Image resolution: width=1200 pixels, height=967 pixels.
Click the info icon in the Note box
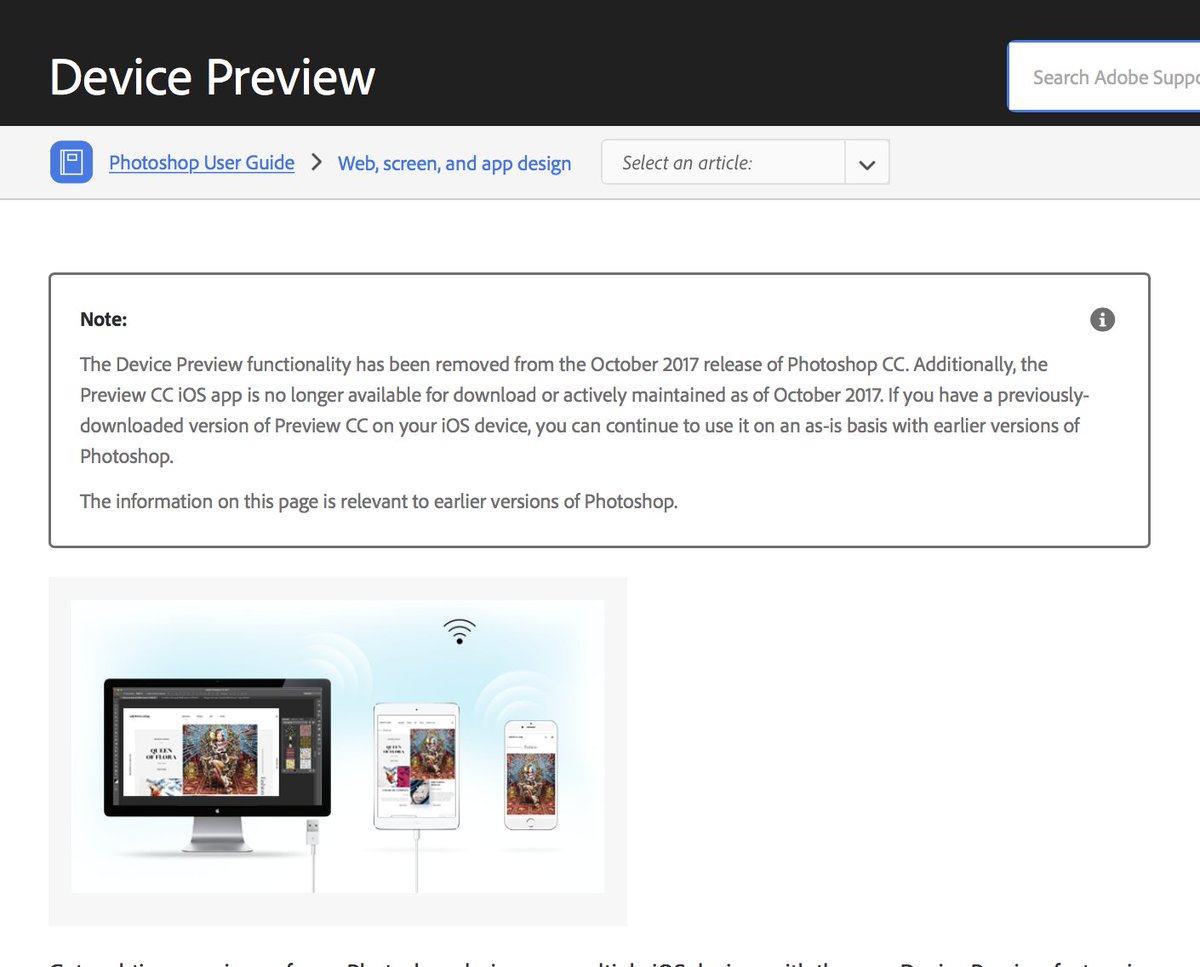click(1102, 320)
